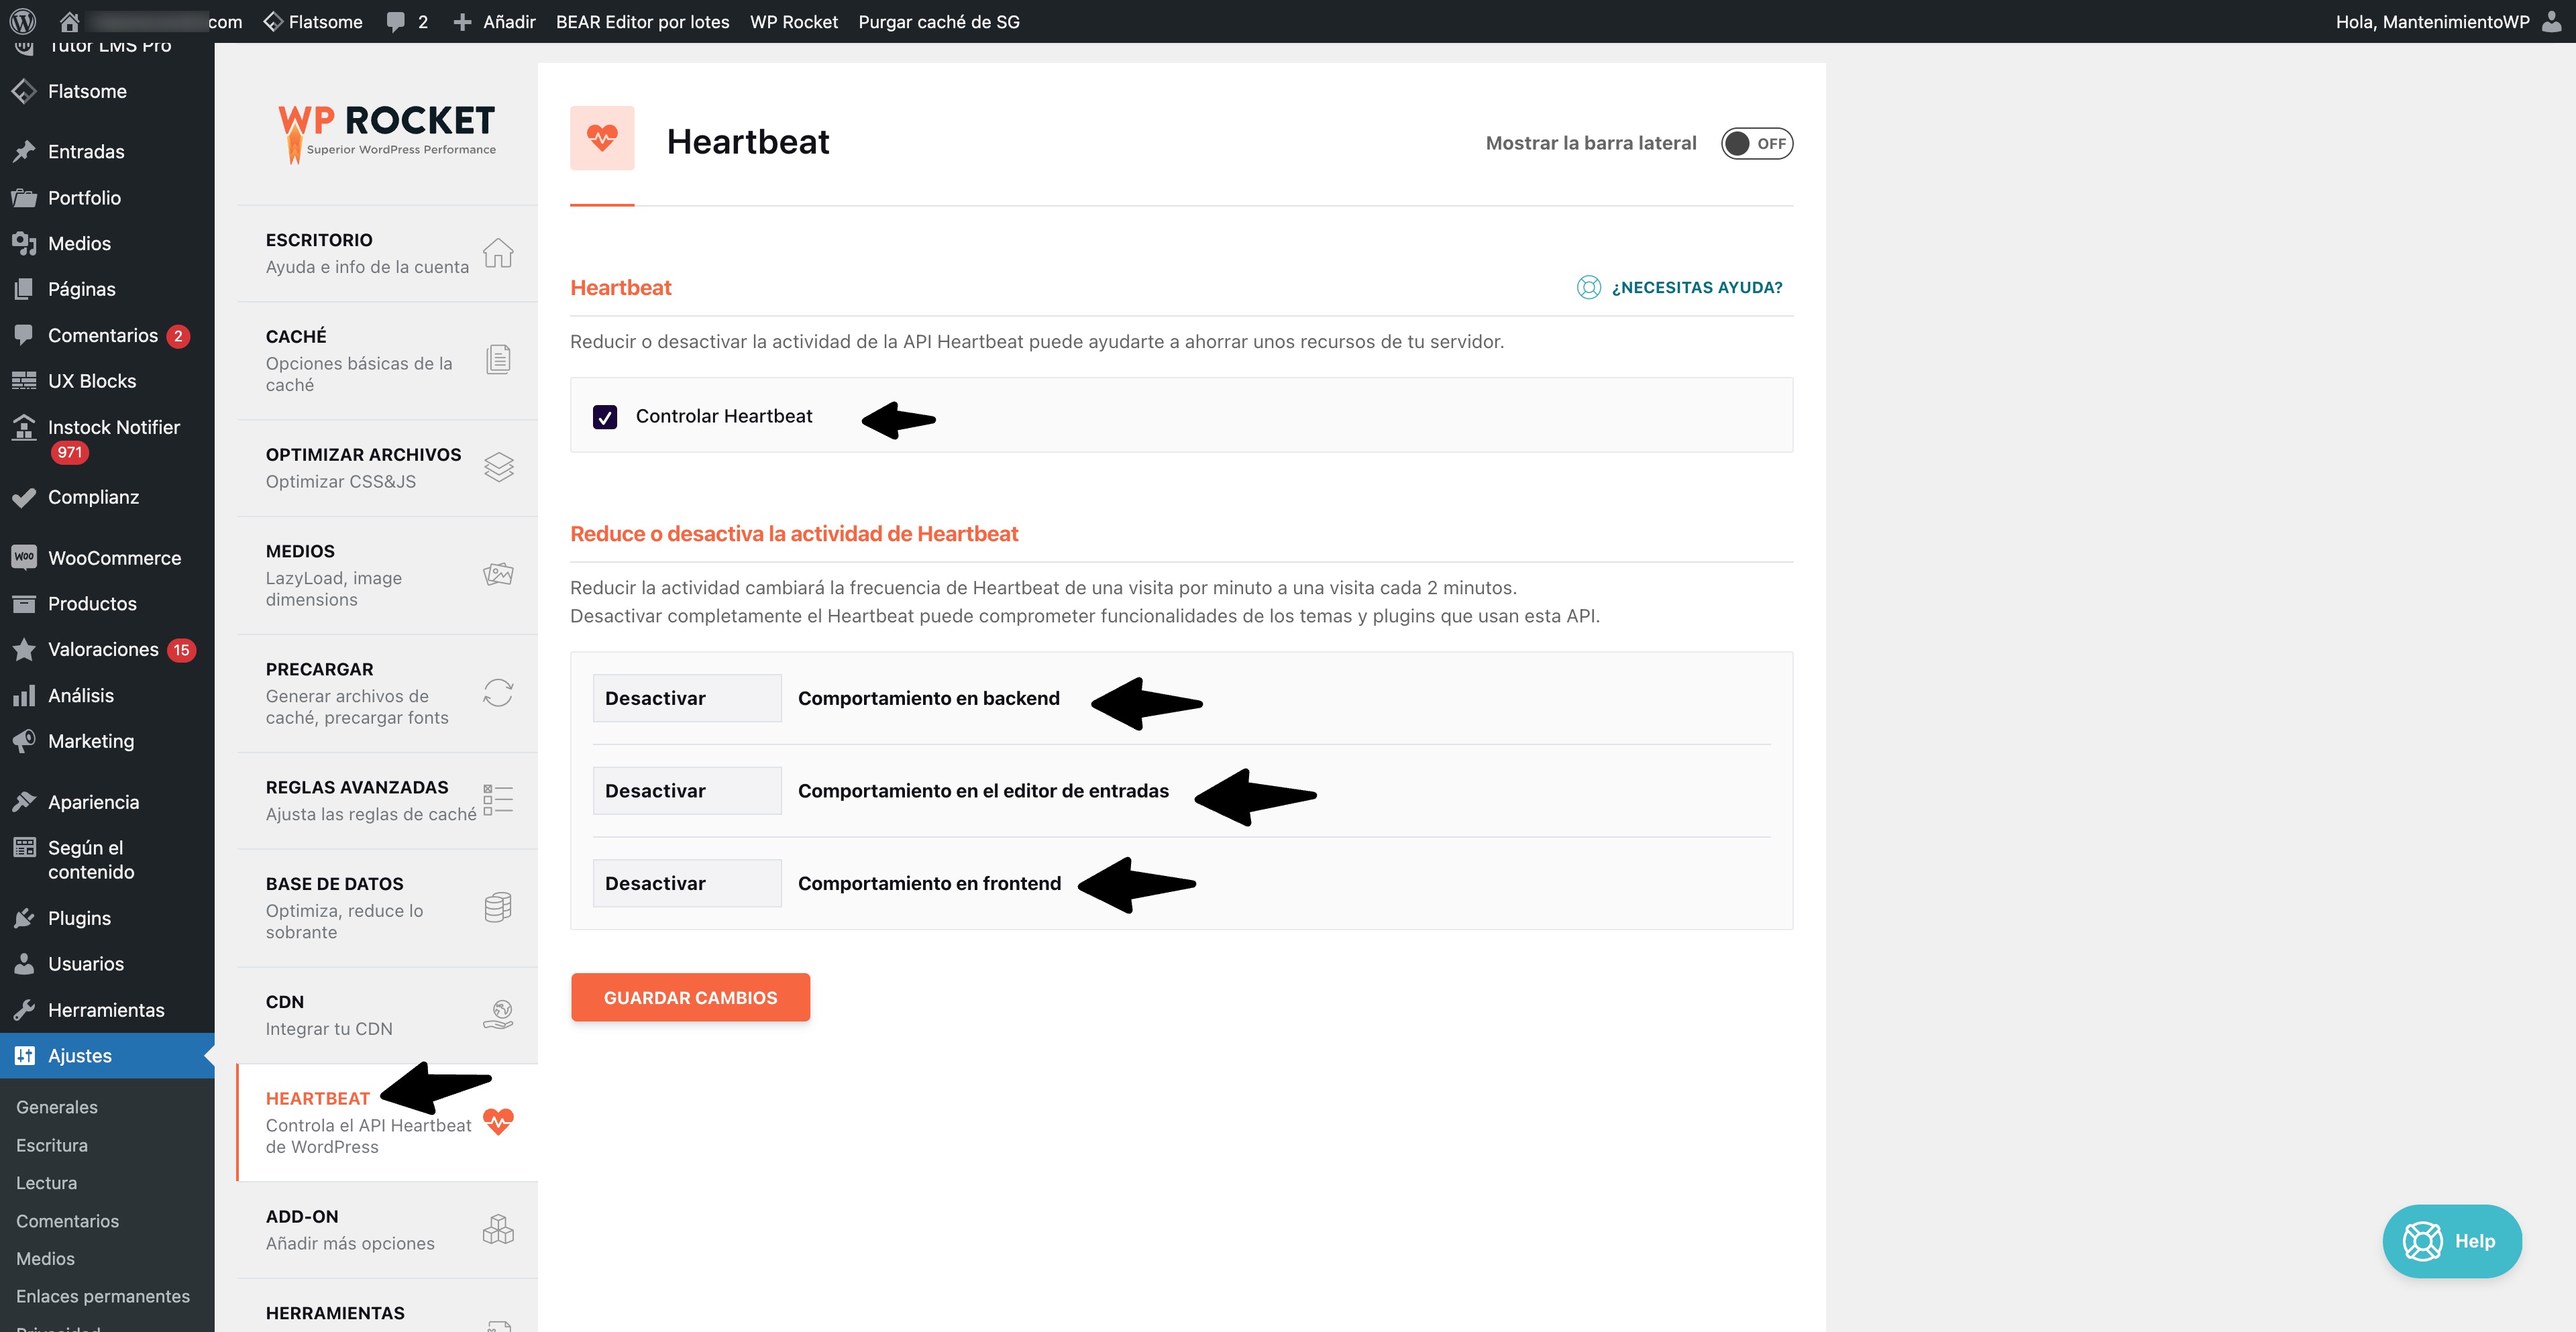Screen dimensions: 2576x1332
Task: Click the ¿Necesitas ayuda? link
Action: (1696, 287)
